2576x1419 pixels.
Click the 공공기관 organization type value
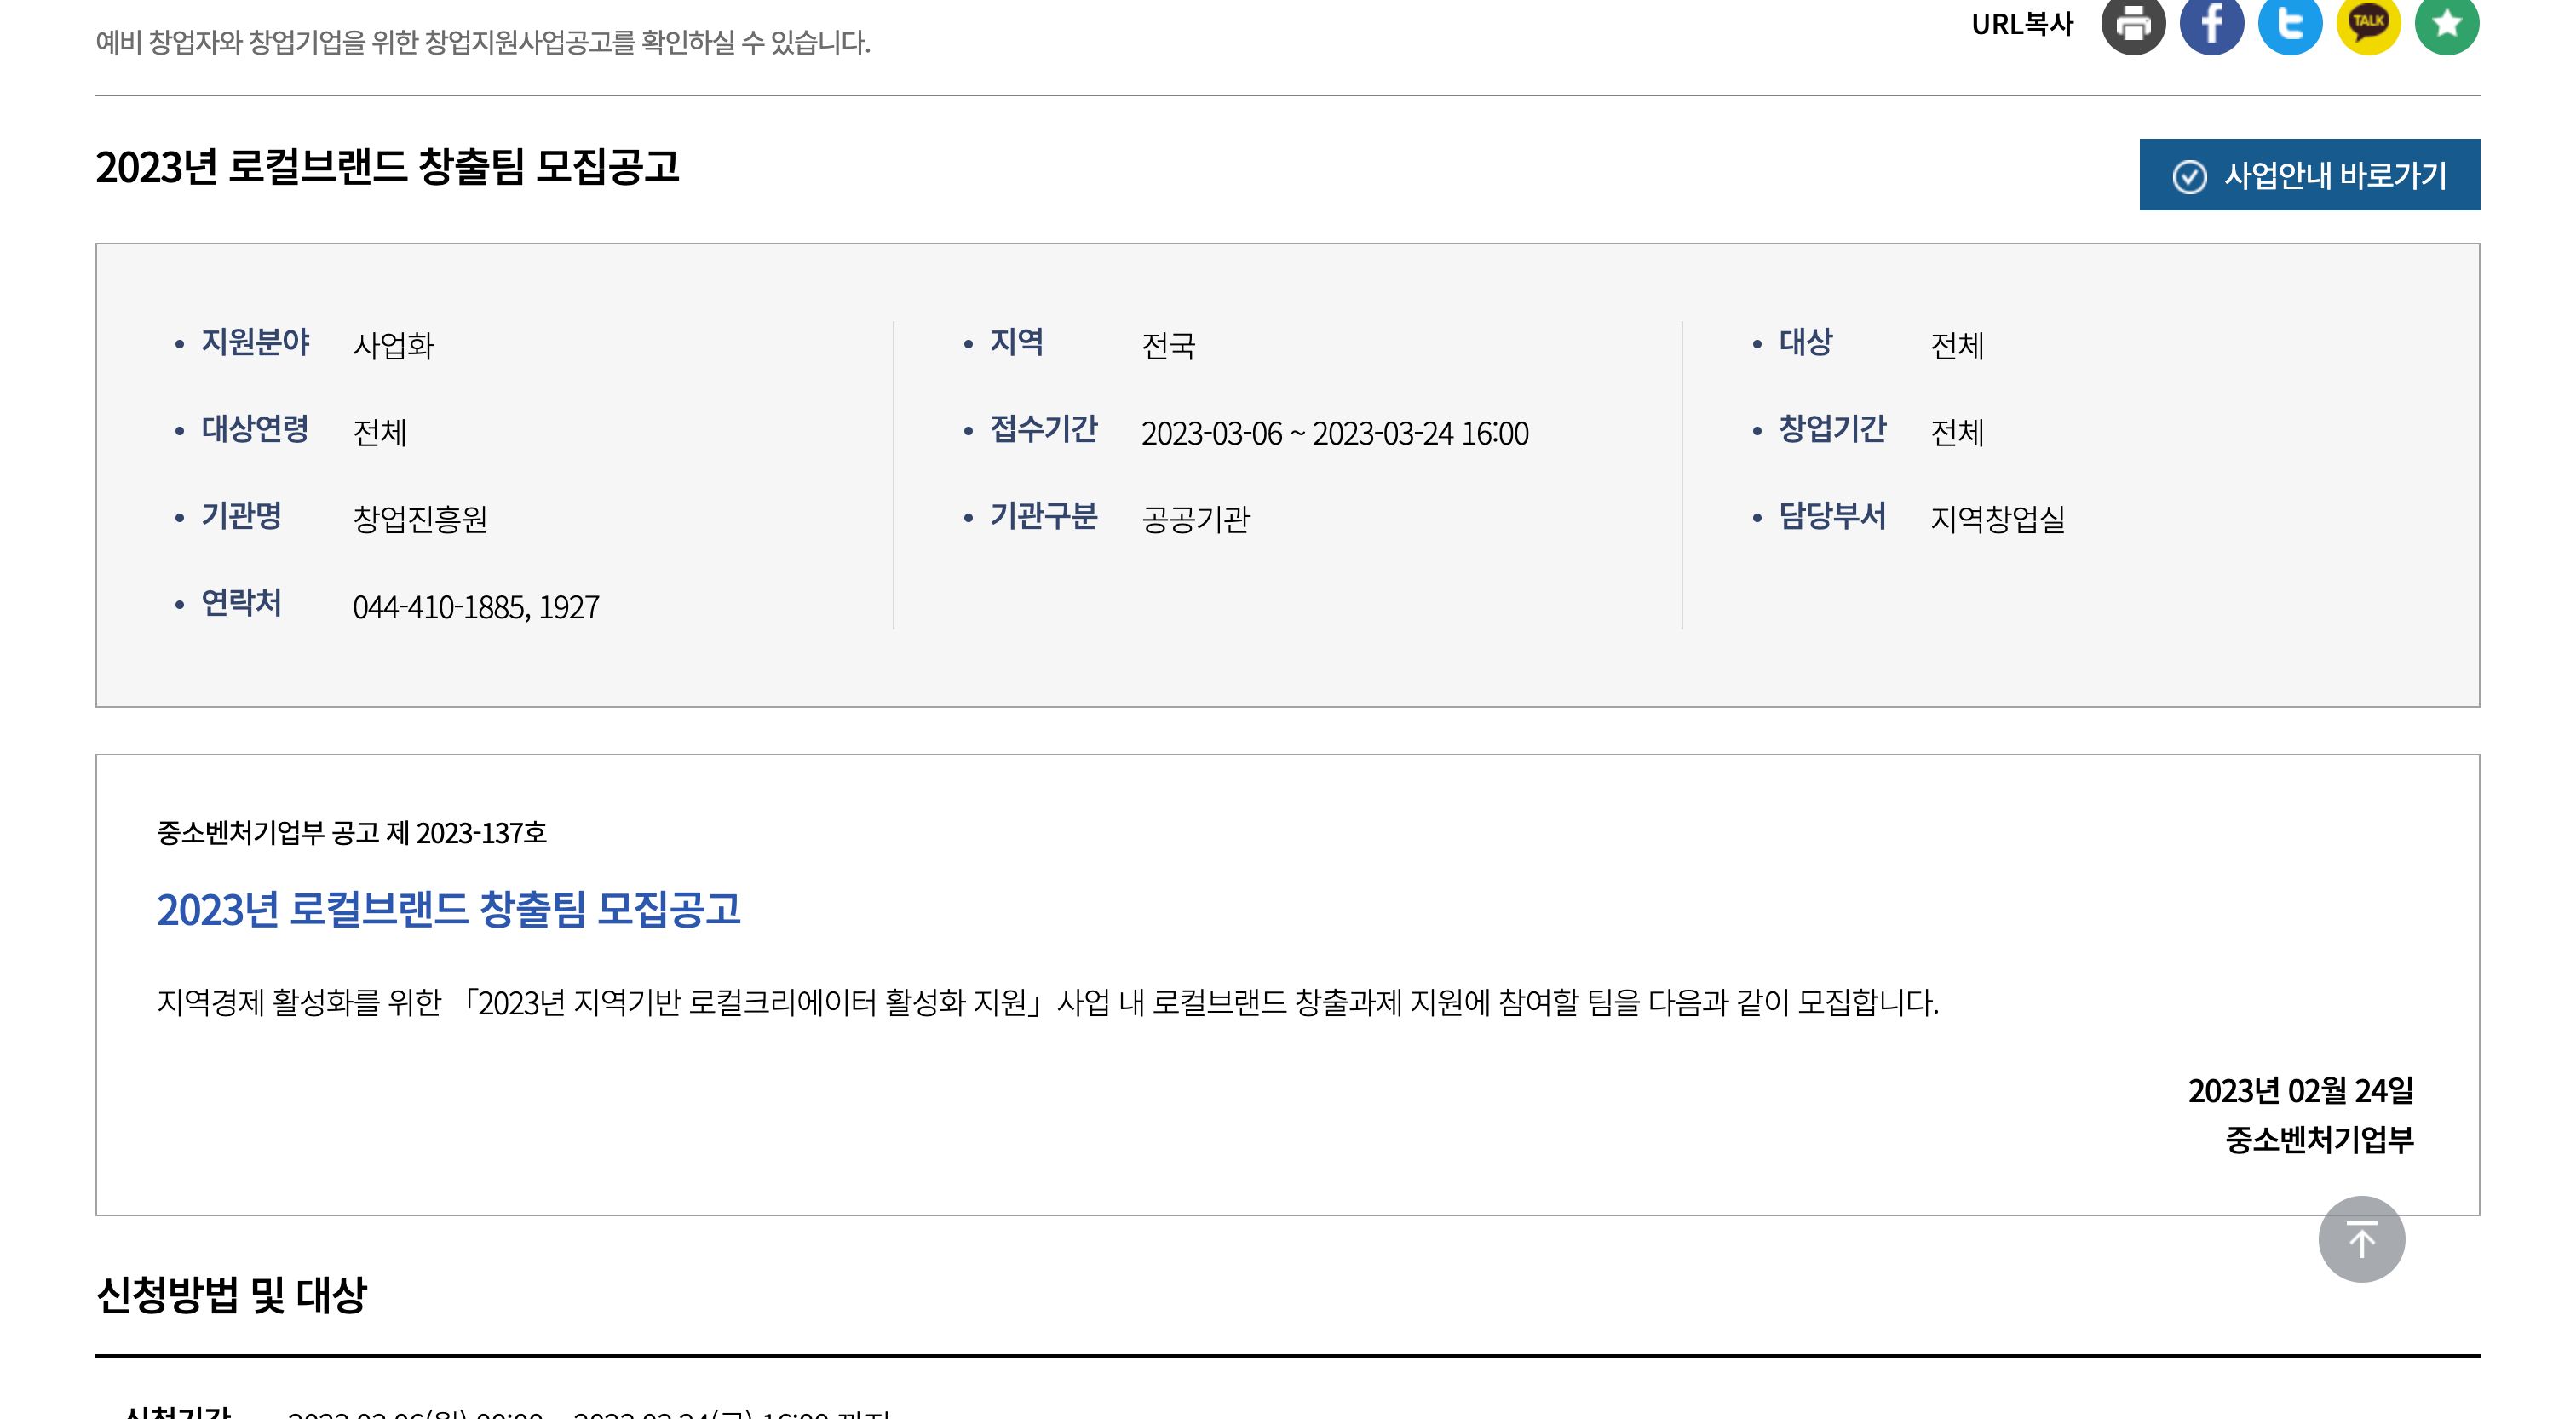(x=1195, y=519)
